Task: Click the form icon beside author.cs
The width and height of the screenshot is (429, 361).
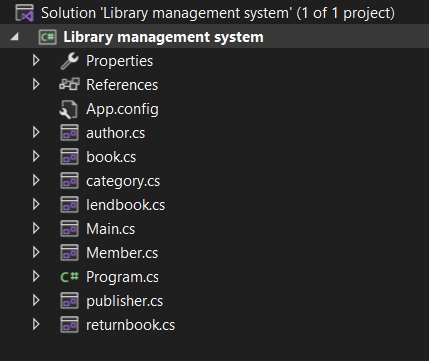Action: [69, 133]
